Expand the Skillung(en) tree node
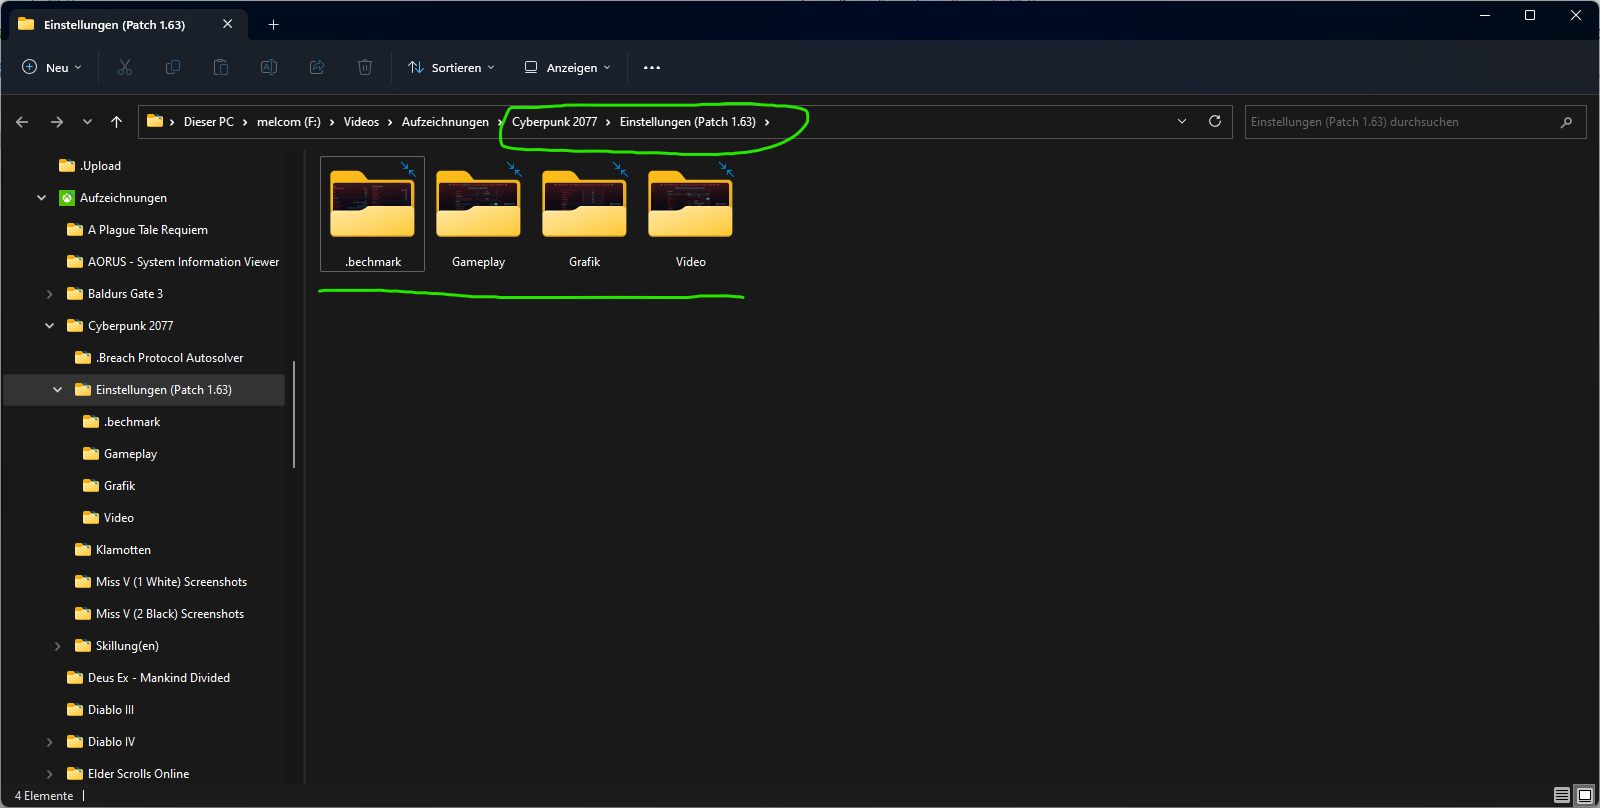 coord(58,646)
